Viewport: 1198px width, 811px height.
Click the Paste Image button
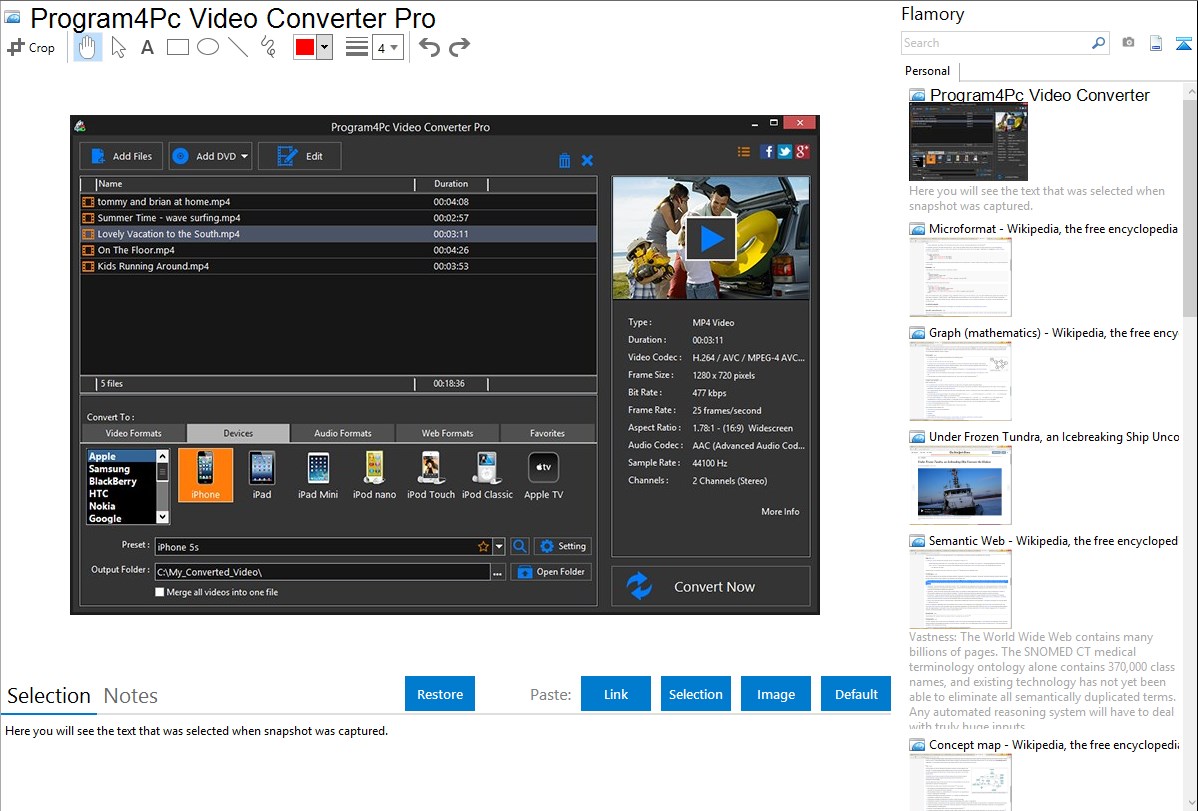(x=776, y=694)
